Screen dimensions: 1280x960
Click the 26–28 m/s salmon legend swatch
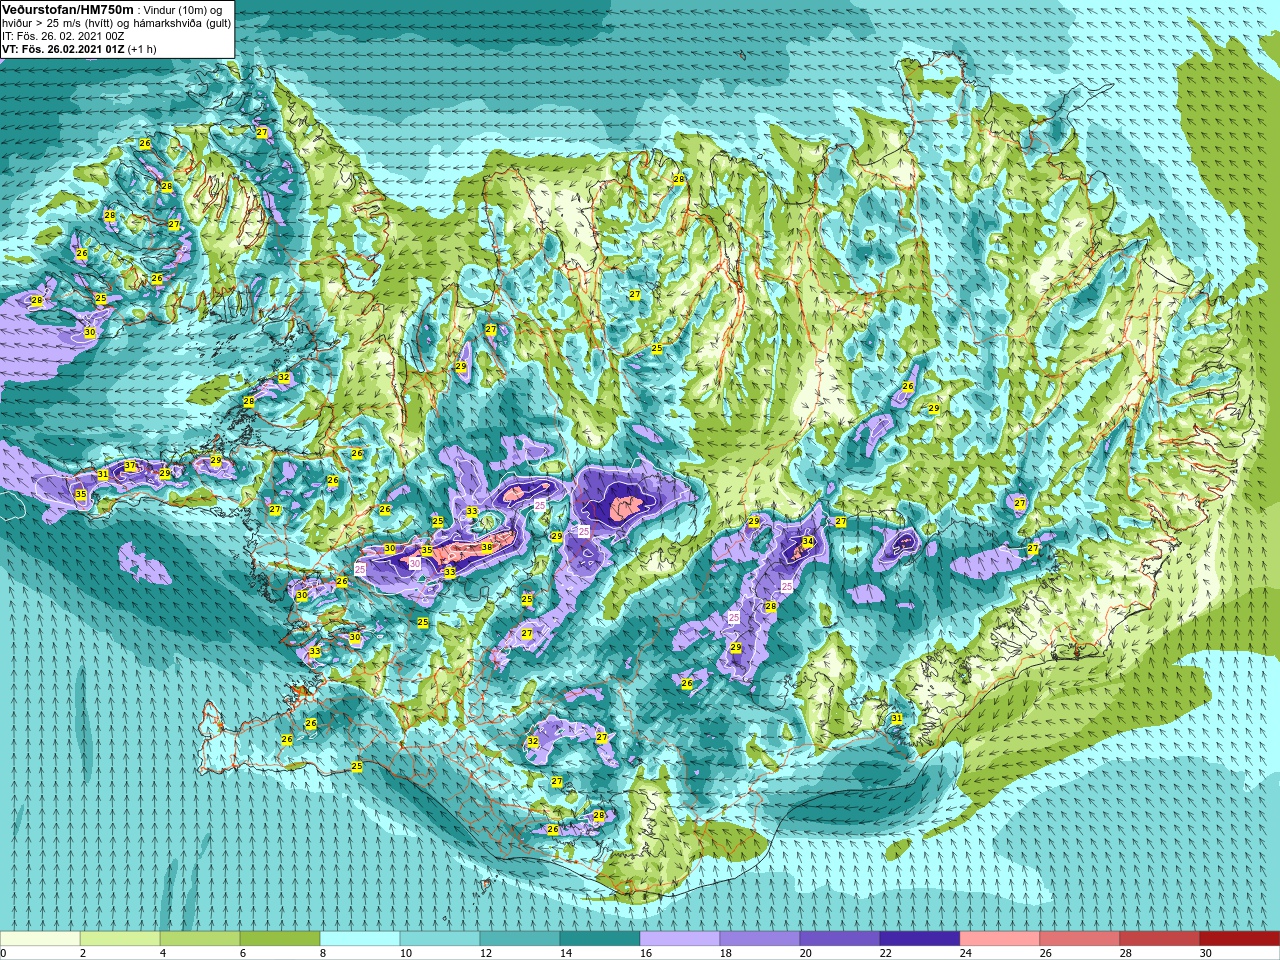tap(1080, 939)
